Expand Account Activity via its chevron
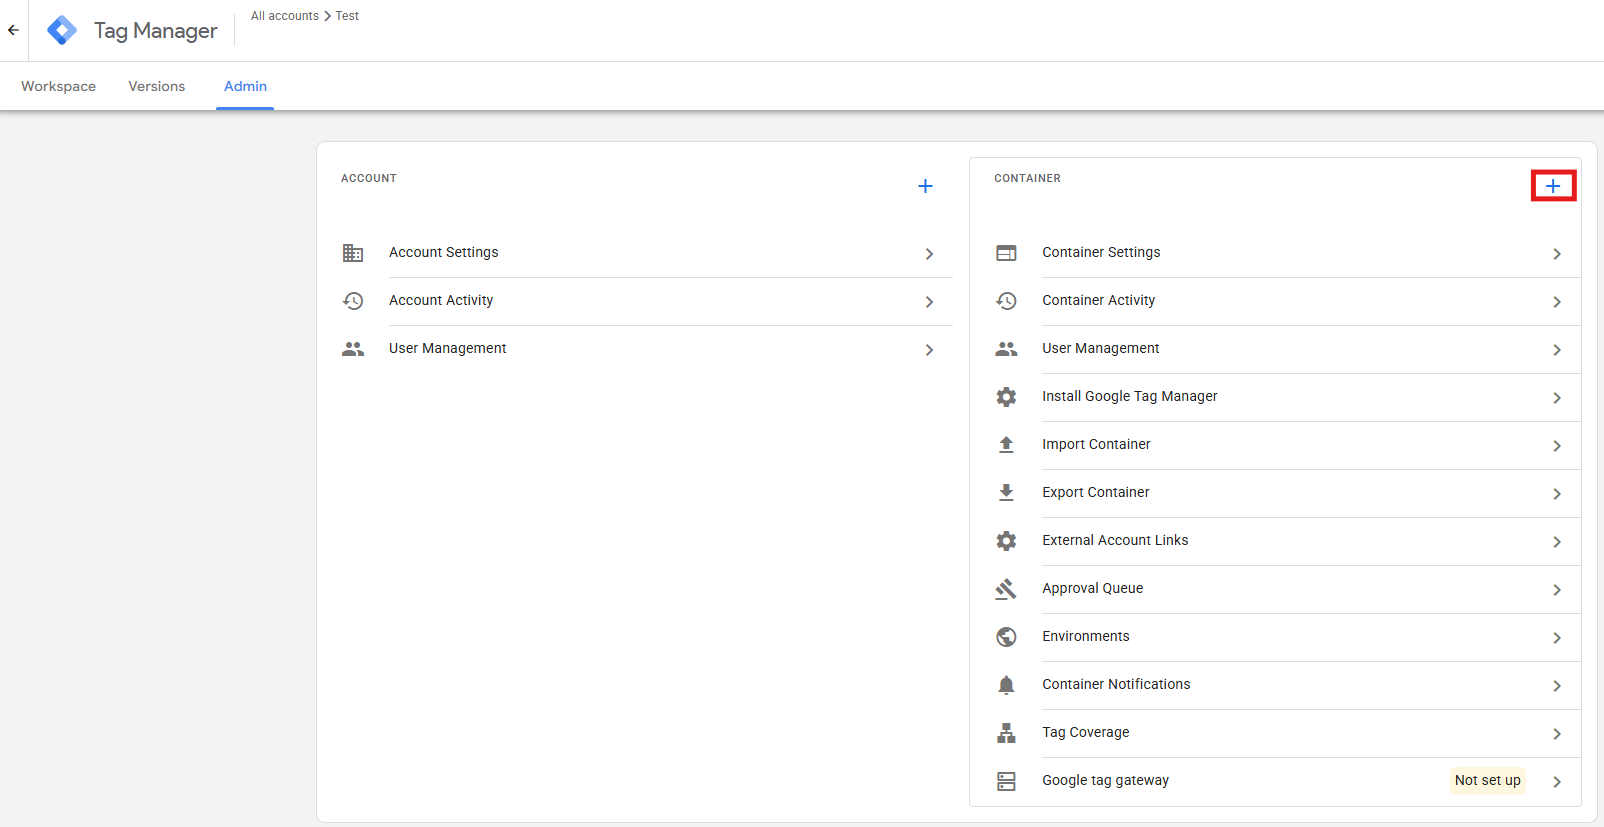The image size is (1604, 827). point(929,302)
